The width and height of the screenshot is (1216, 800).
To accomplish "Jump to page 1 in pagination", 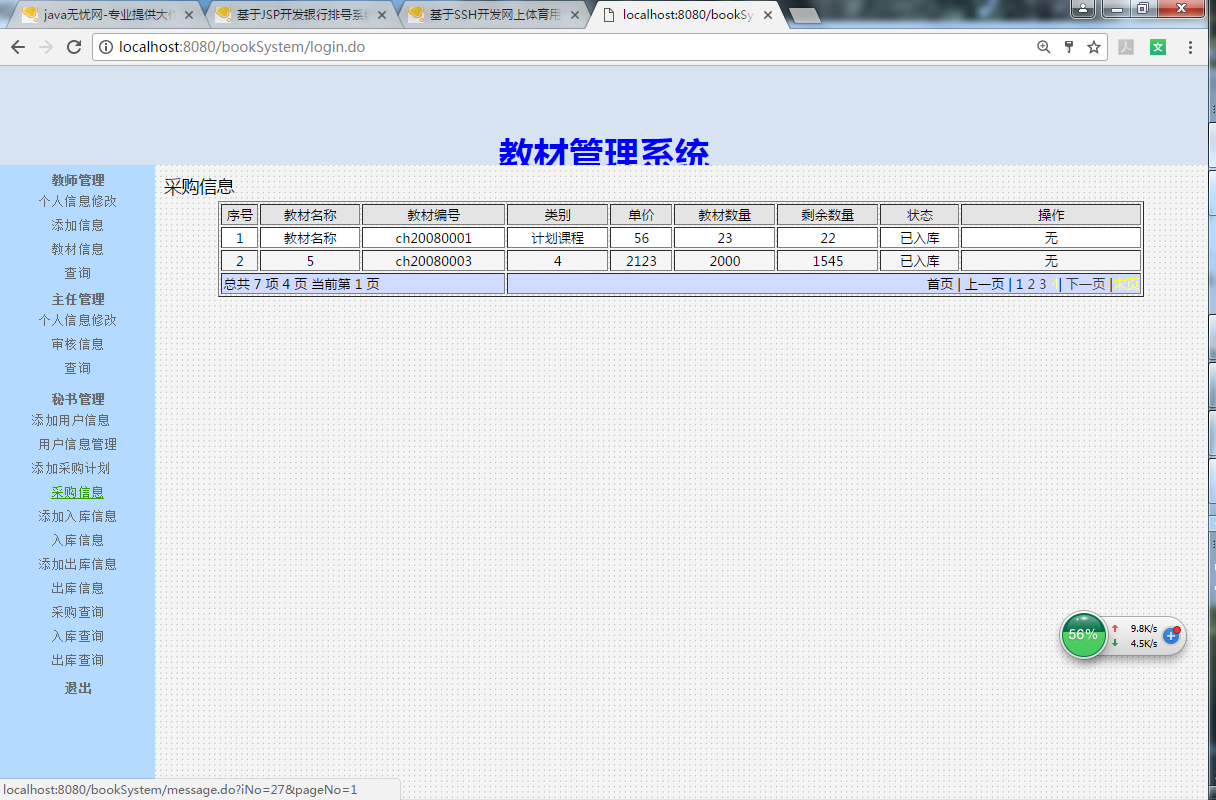I will (x=1020, y=284).
